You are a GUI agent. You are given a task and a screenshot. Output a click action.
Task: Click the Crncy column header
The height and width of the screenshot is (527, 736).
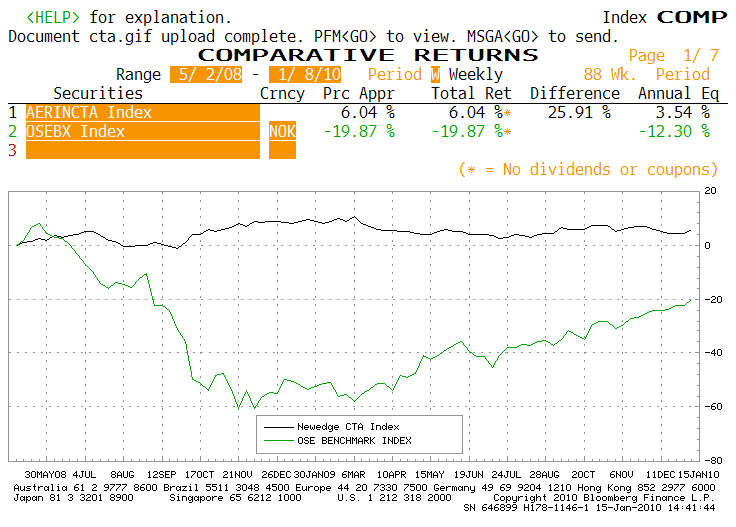282,94
